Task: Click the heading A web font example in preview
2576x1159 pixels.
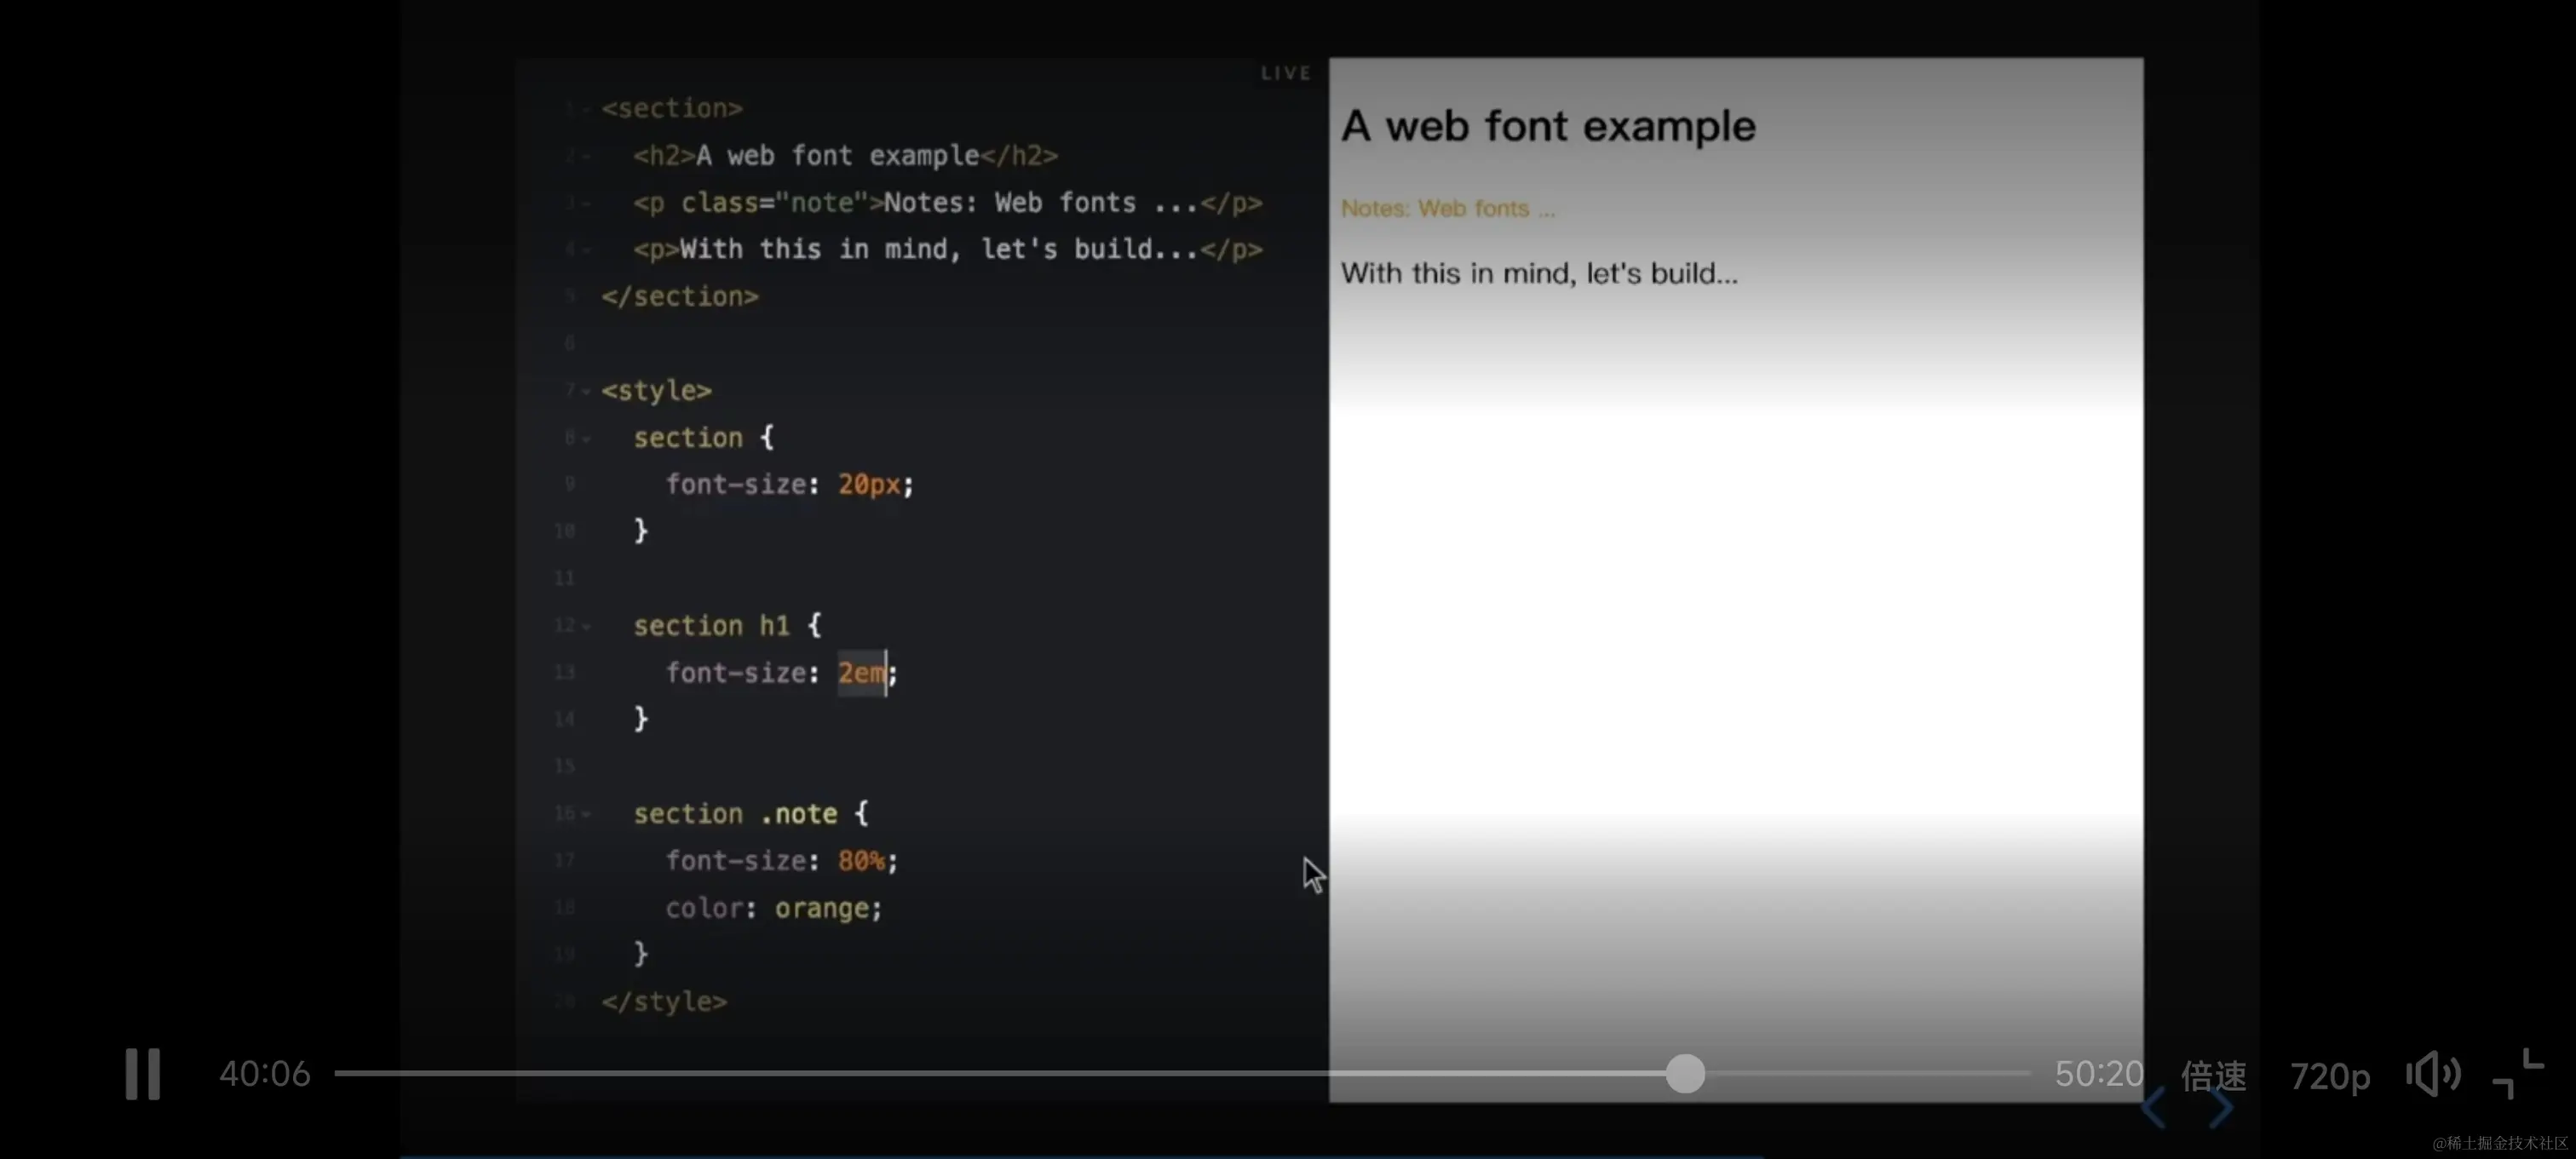Action: [1547, 125]
